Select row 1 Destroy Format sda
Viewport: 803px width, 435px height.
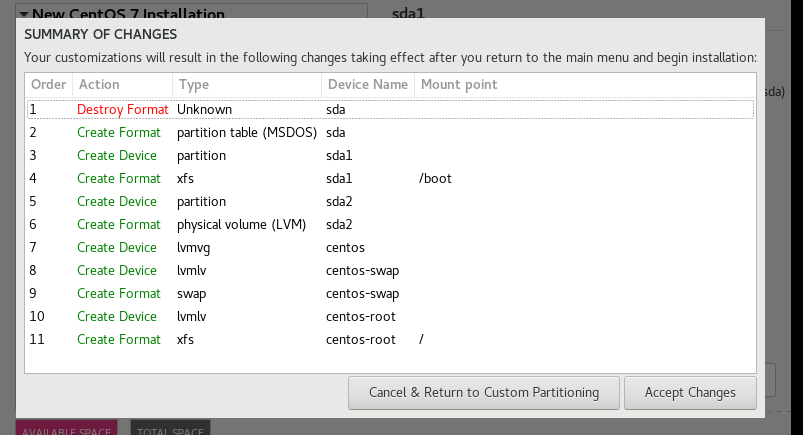point(388,109)
